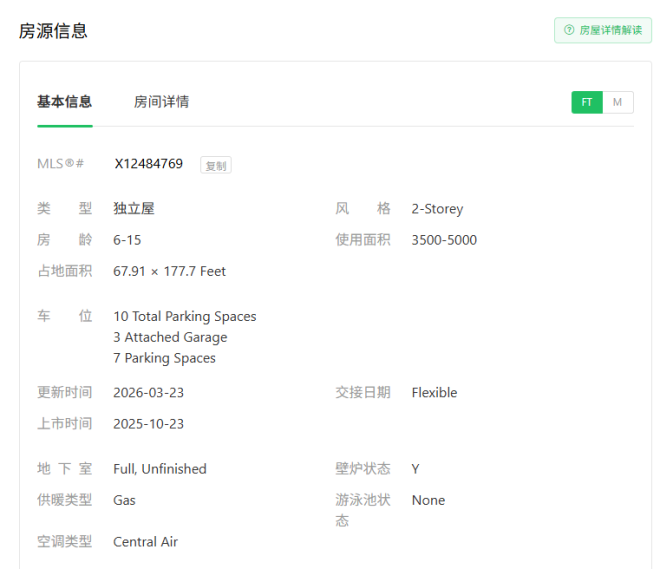Image resolution: width=660 pixels, height=569 pixels.
Task: Click the 3 Attached Garage line
Action: (170, 337)
